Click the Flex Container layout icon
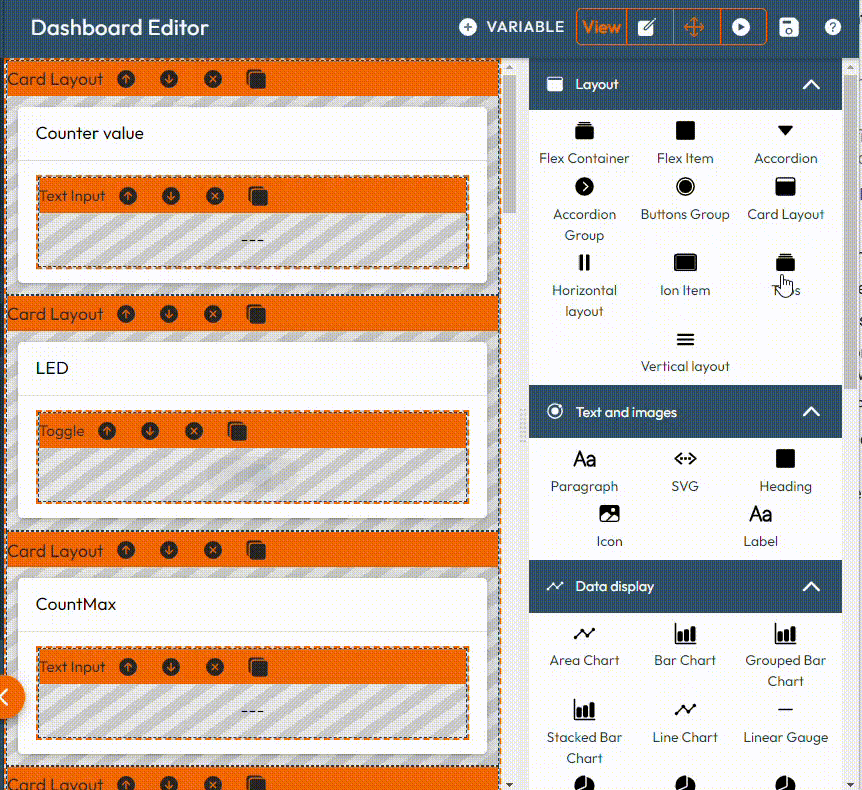This screenshot has height=790, width=862. (584, 131)
